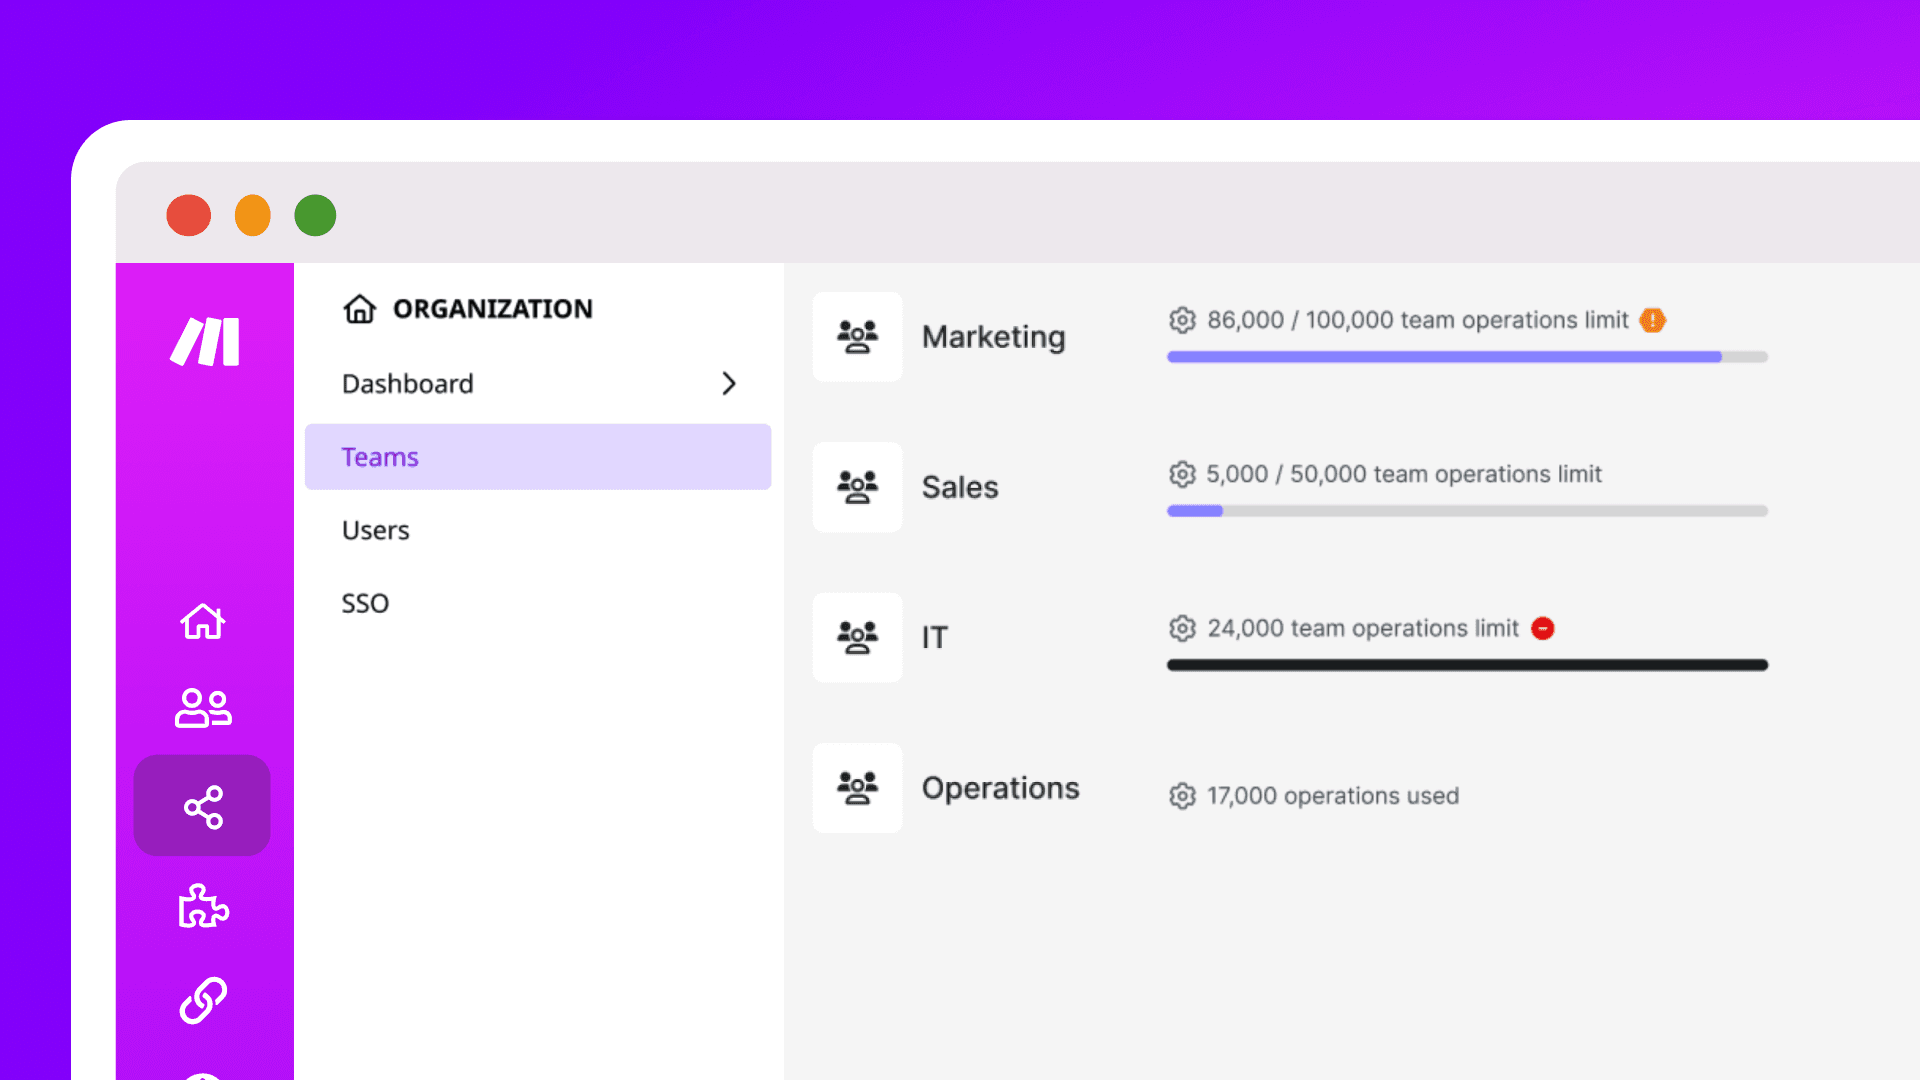Click the ORGANIZATION header home icon
The width and height of the screenshot is (1920, 1080).
360,309
